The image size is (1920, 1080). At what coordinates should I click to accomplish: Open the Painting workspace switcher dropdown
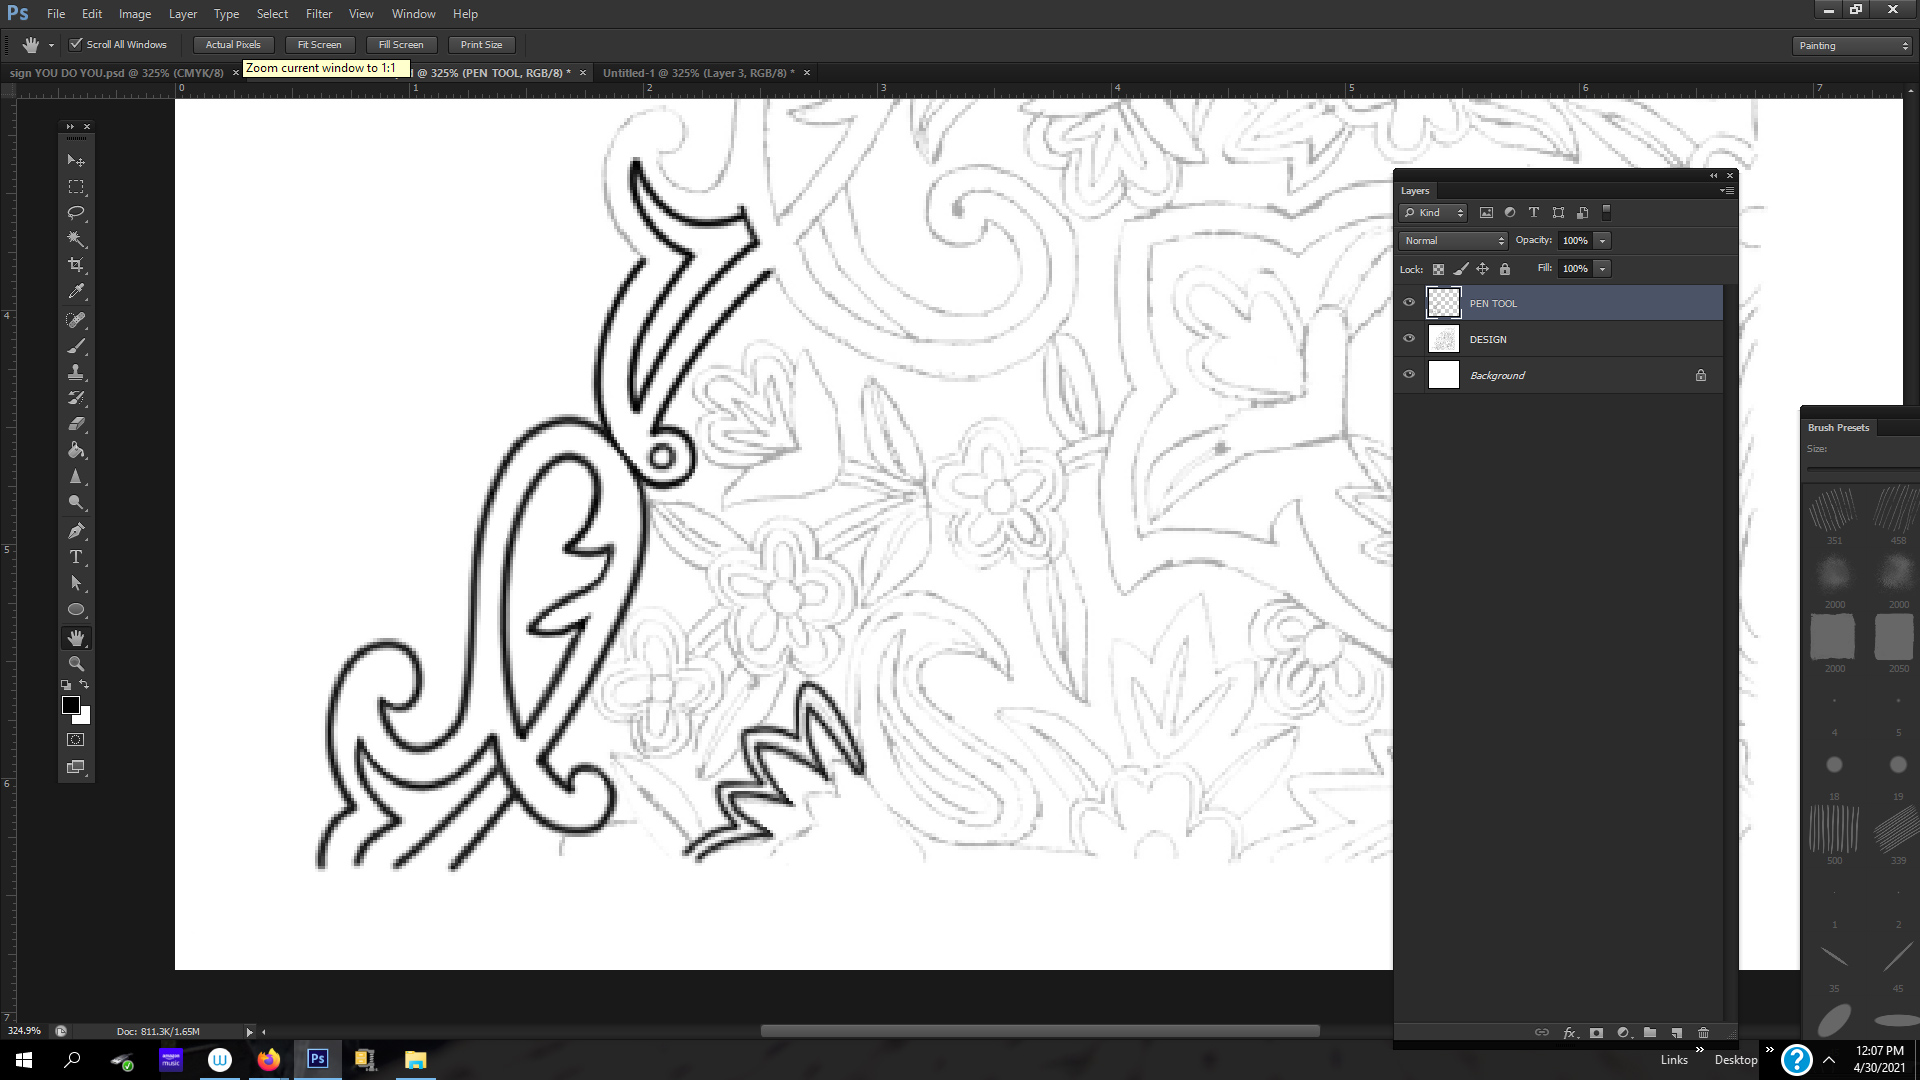pos(1851,45)
